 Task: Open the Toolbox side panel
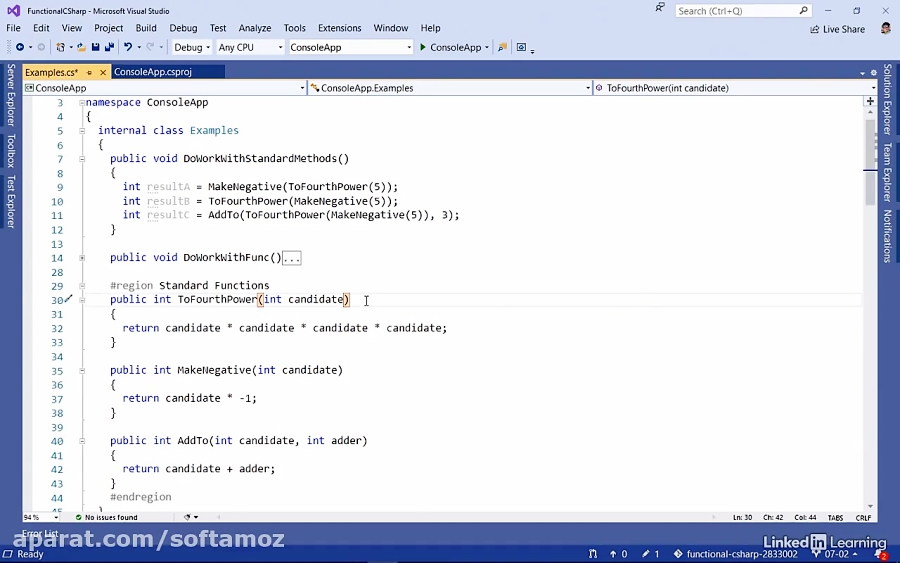[x=10, y=150]
